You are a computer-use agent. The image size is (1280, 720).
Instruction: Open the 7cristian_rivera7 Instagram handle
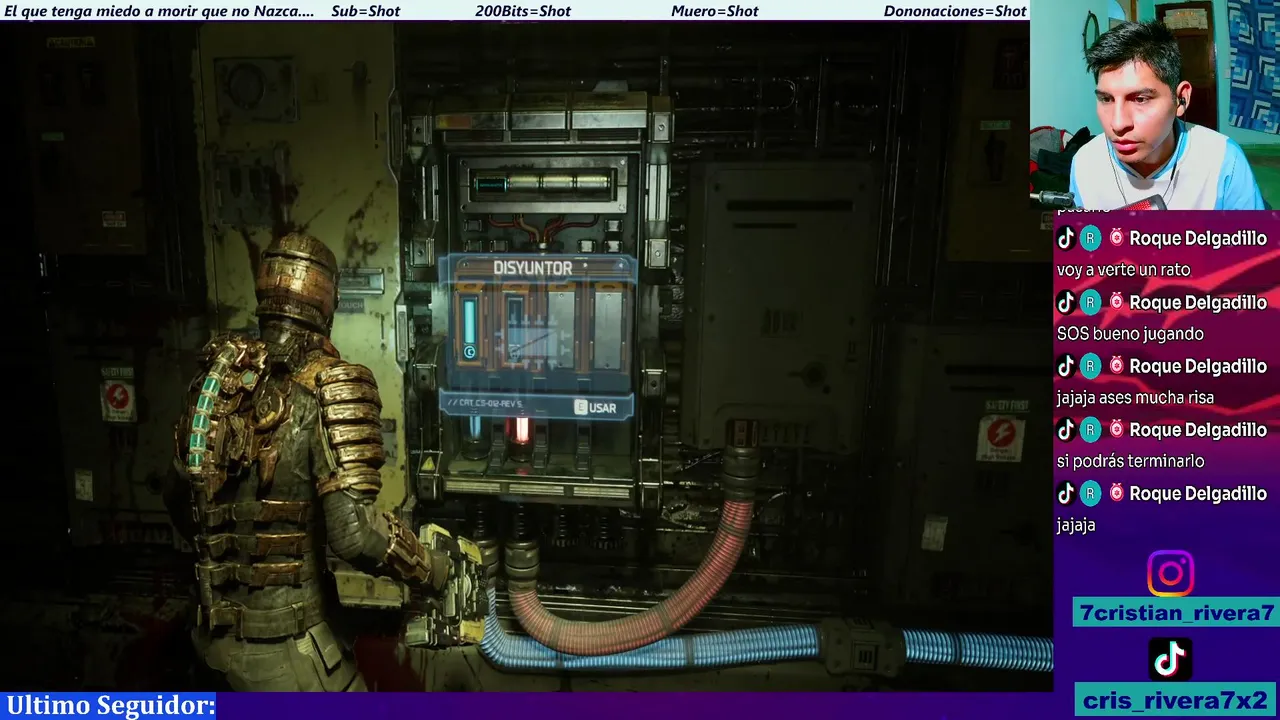pyautogui.click(x=1176, y=613)
